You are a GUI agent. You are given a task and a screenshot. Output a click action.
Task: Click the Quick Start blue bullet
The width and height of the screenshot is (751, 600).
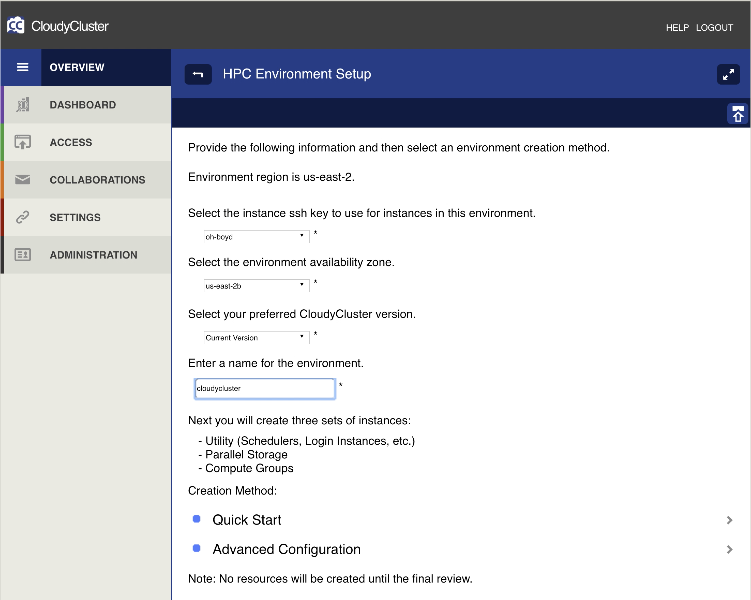[196, 519]
